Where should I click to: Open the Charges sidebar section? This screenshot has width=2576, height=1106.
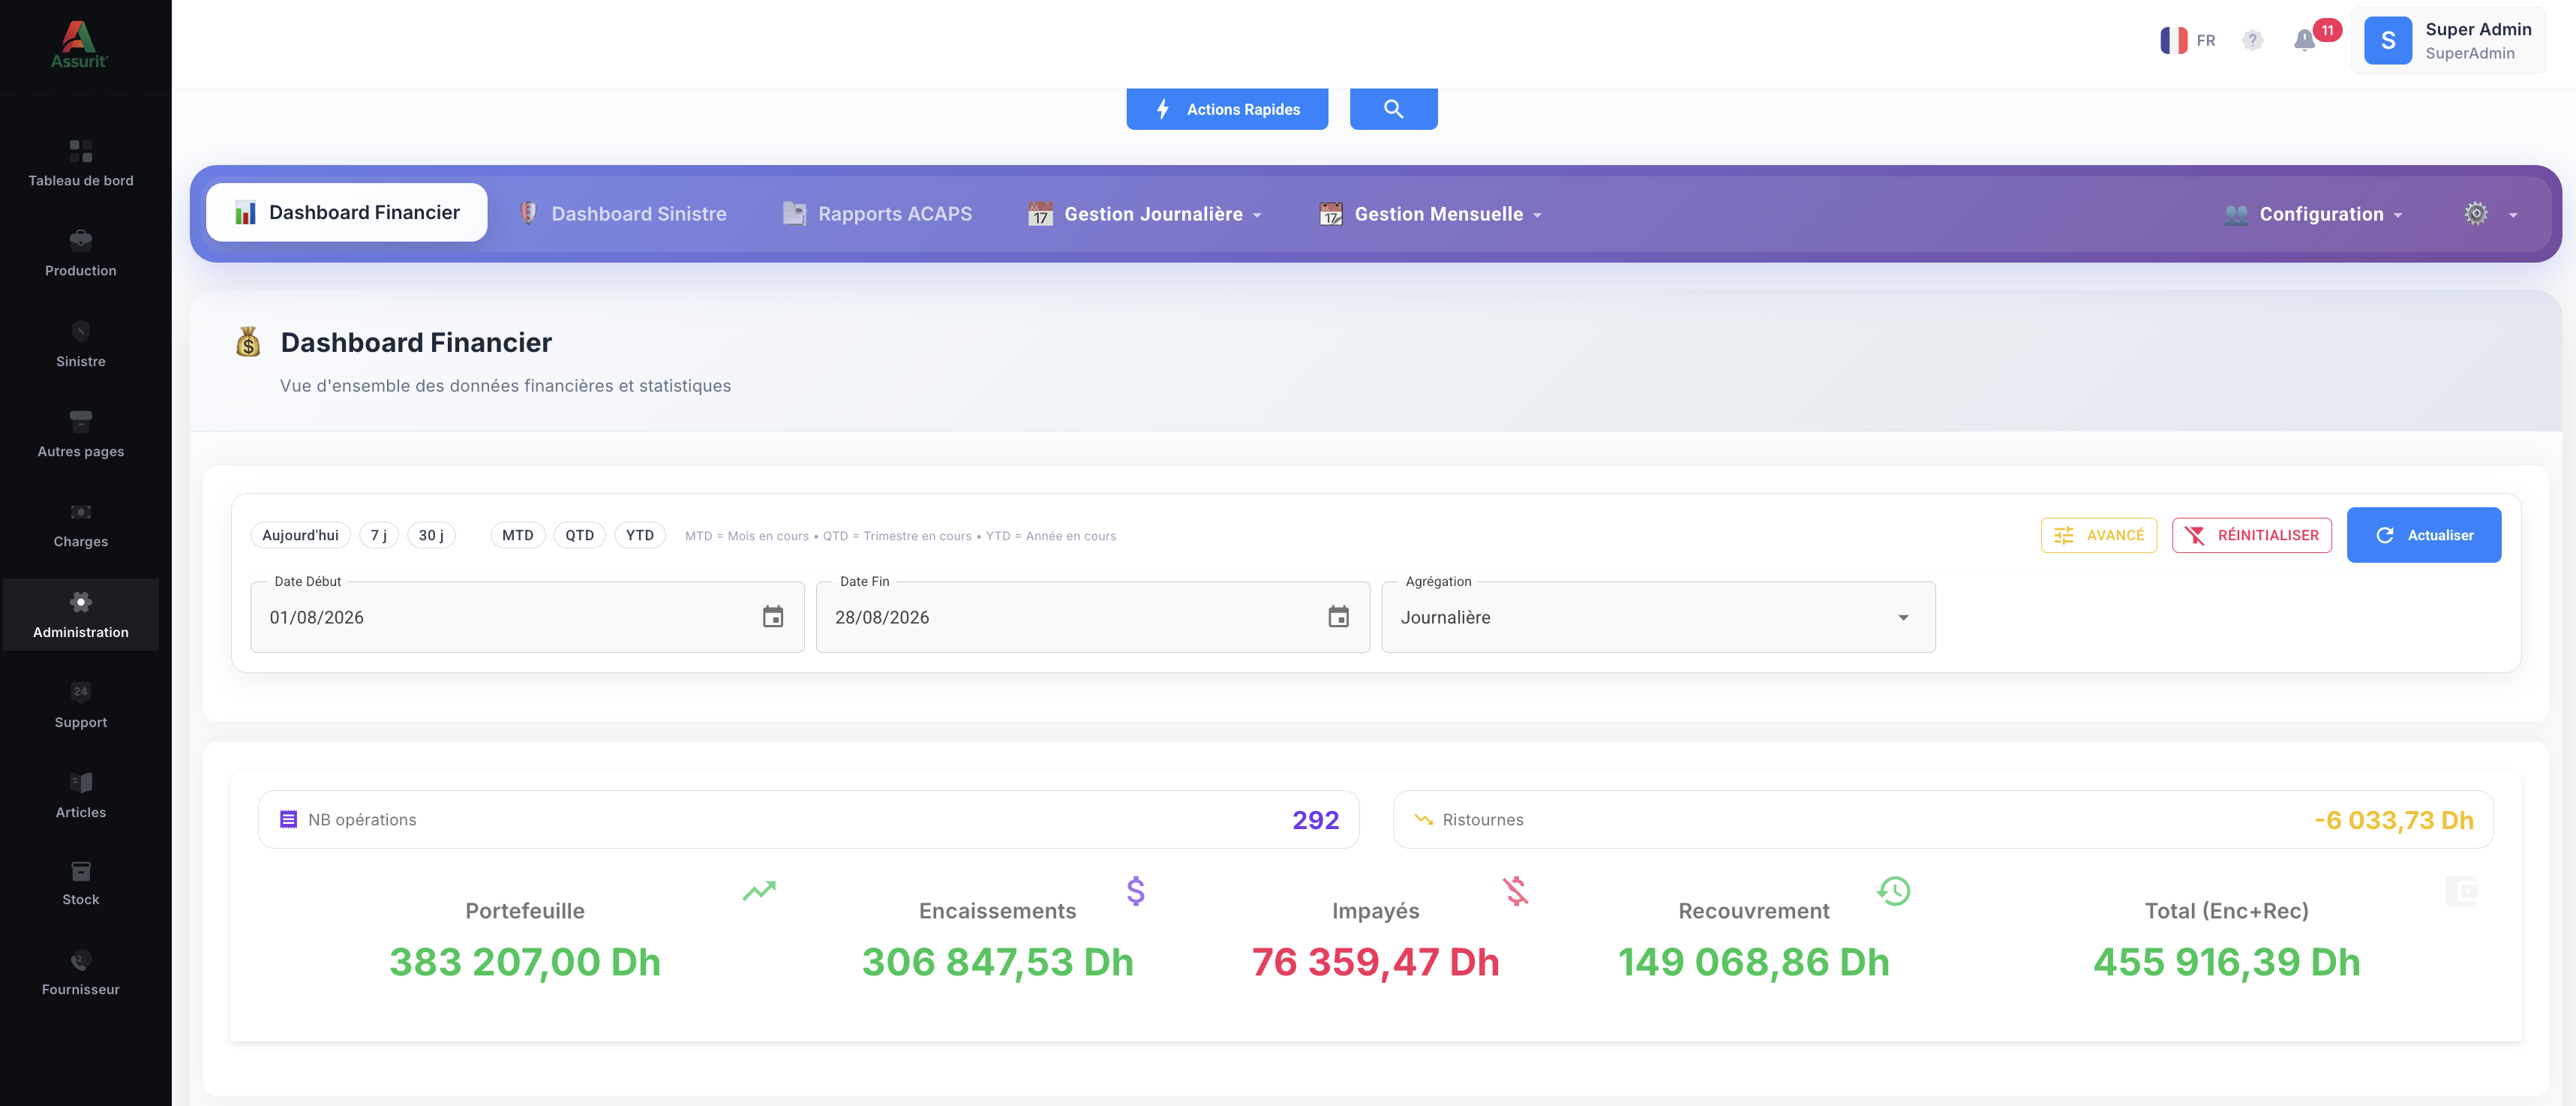pos(80,525)
